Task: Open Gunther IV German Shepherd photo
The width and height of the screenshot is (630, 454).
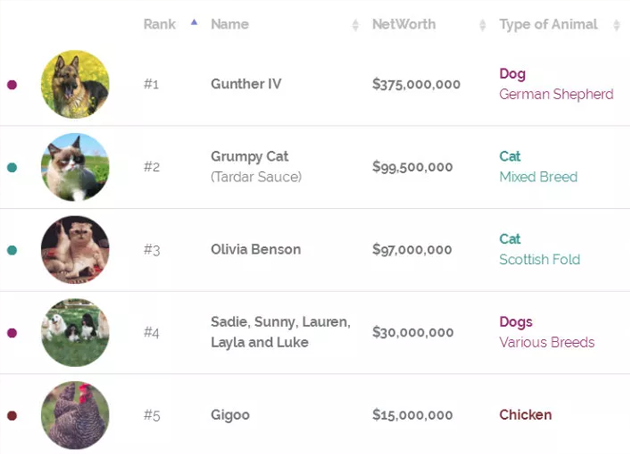Action: [75, 84]
